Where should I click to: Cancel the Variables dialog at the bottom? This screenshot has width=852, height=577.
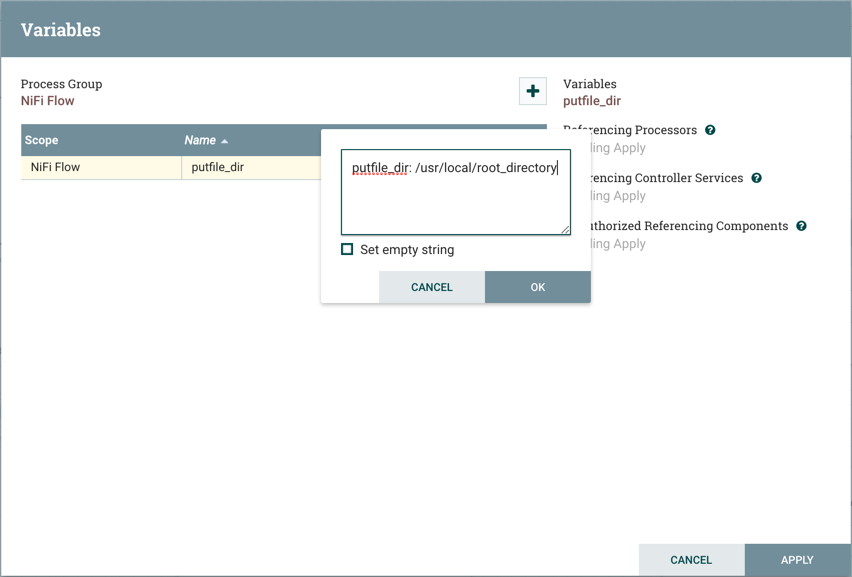pyautogui.click(x=691, y=560)
